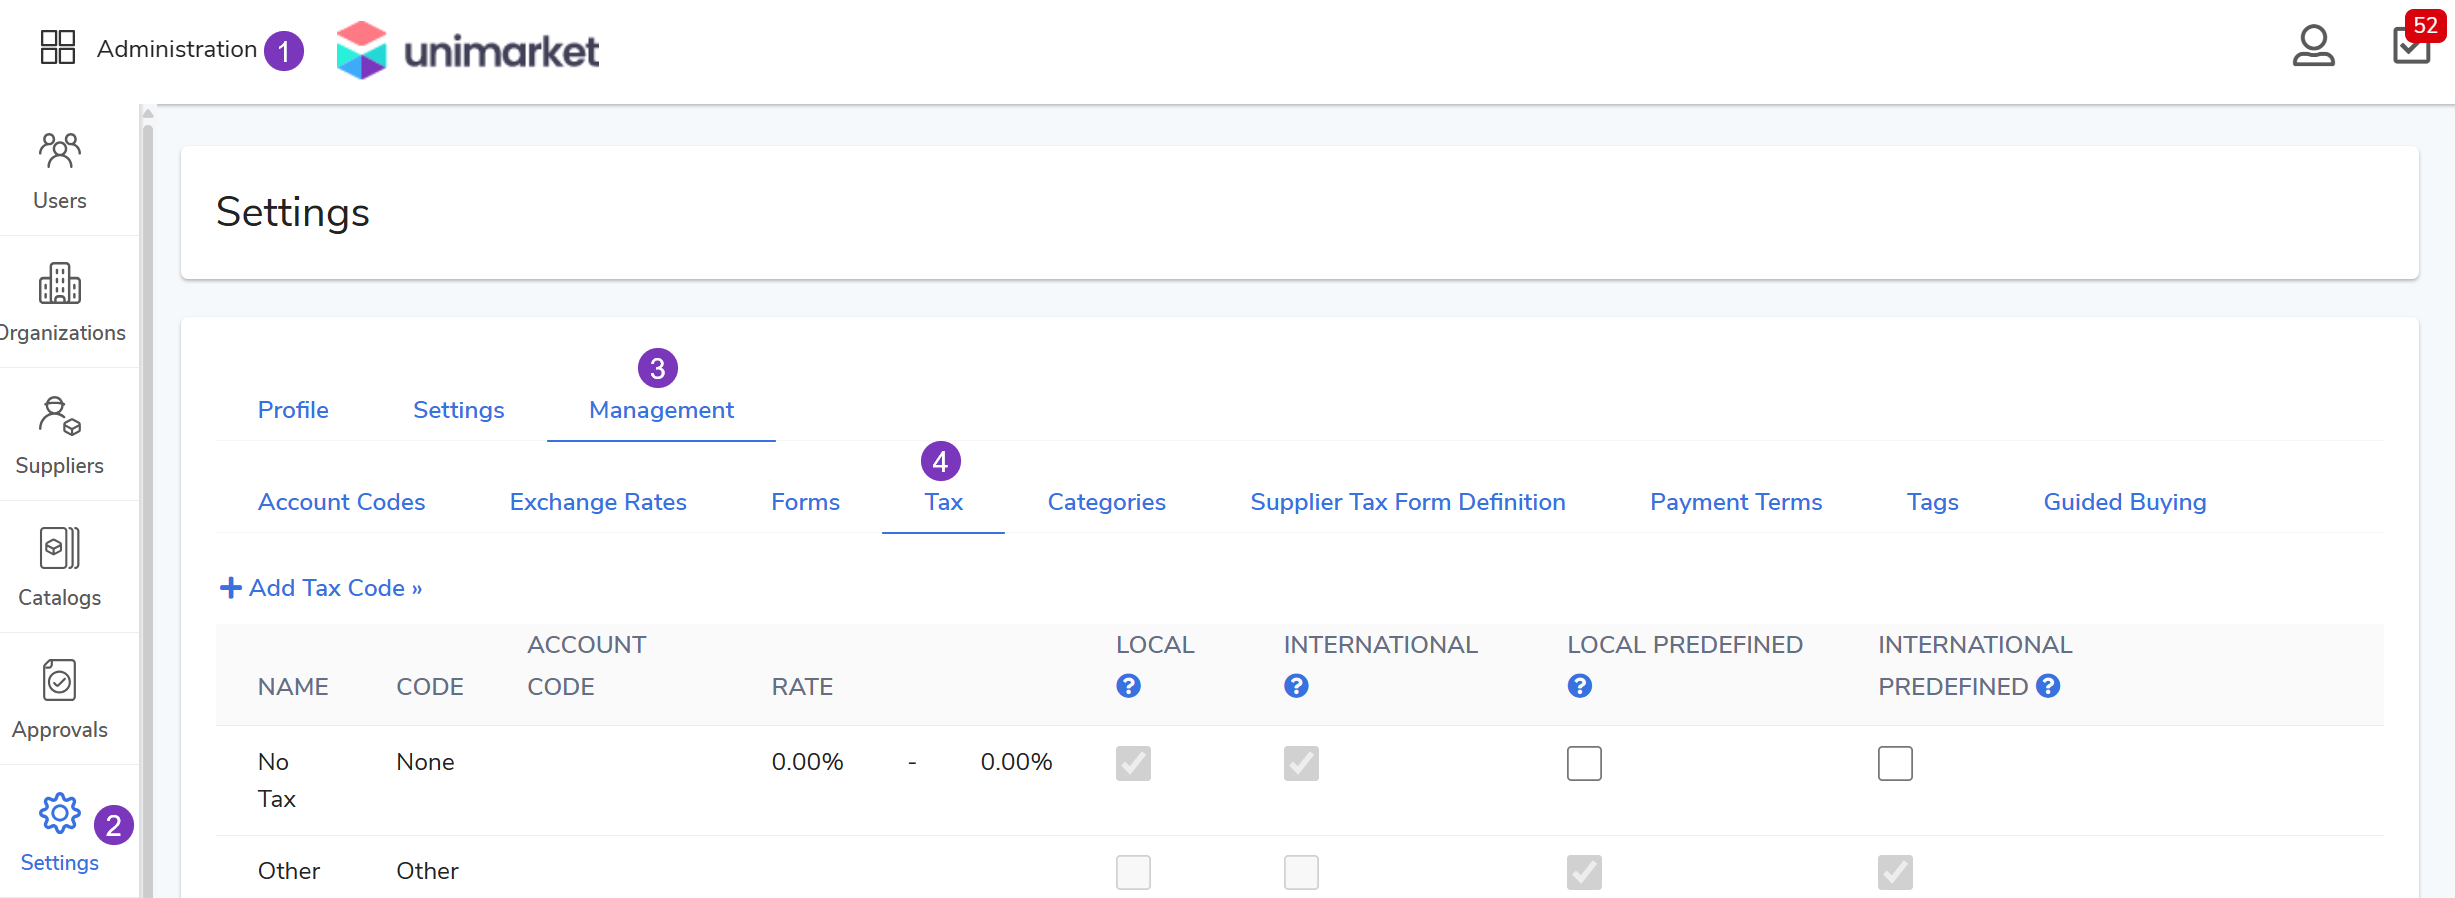
Task: Enable Local Predefined for No Tax
Action: click(1584, 763)
